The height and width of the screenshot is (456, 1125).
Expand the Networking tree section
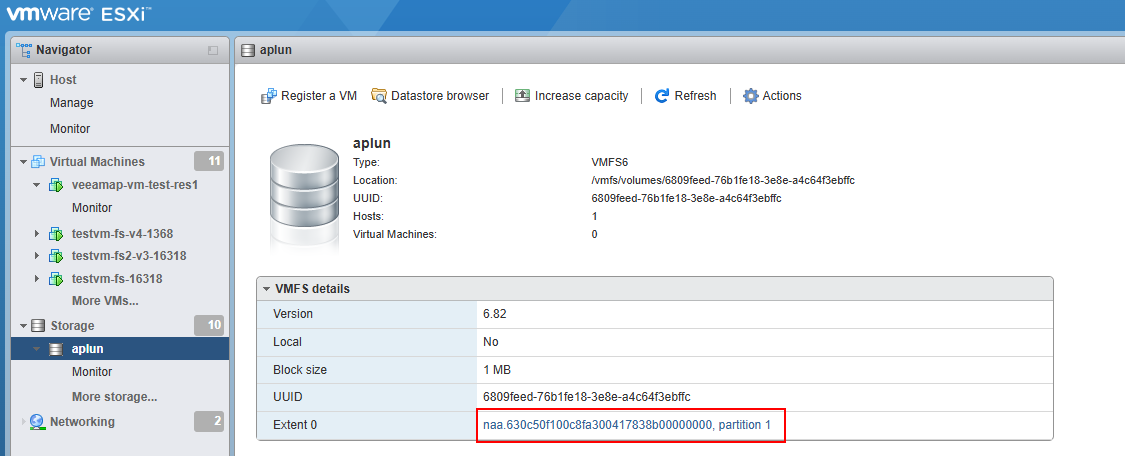[24, 422]
